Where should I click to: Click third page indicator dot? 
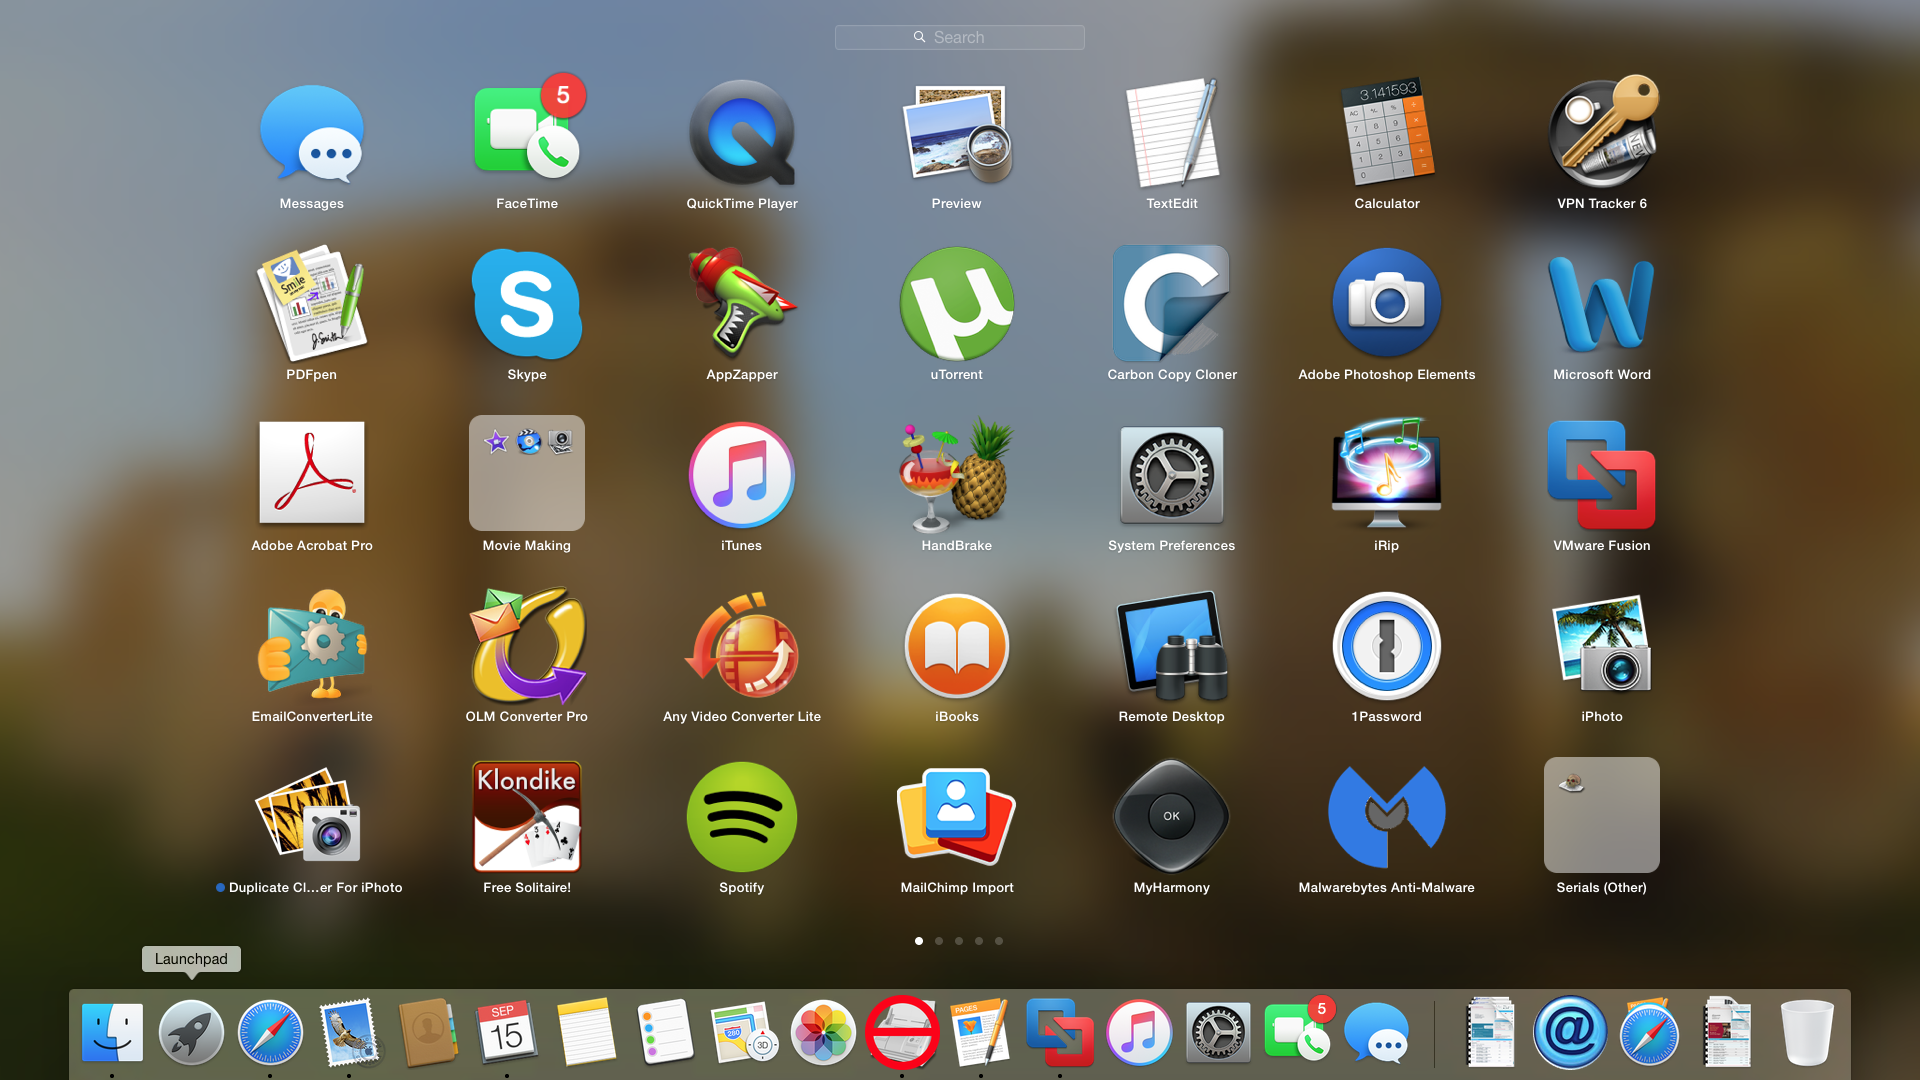coord(959,940)
